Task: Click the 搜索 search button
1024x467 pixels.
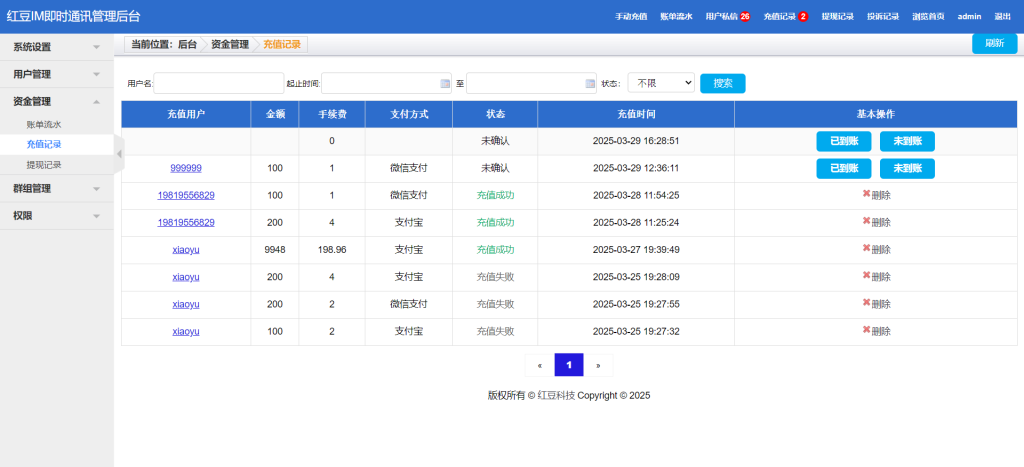Action: click(x=722, y=84)
